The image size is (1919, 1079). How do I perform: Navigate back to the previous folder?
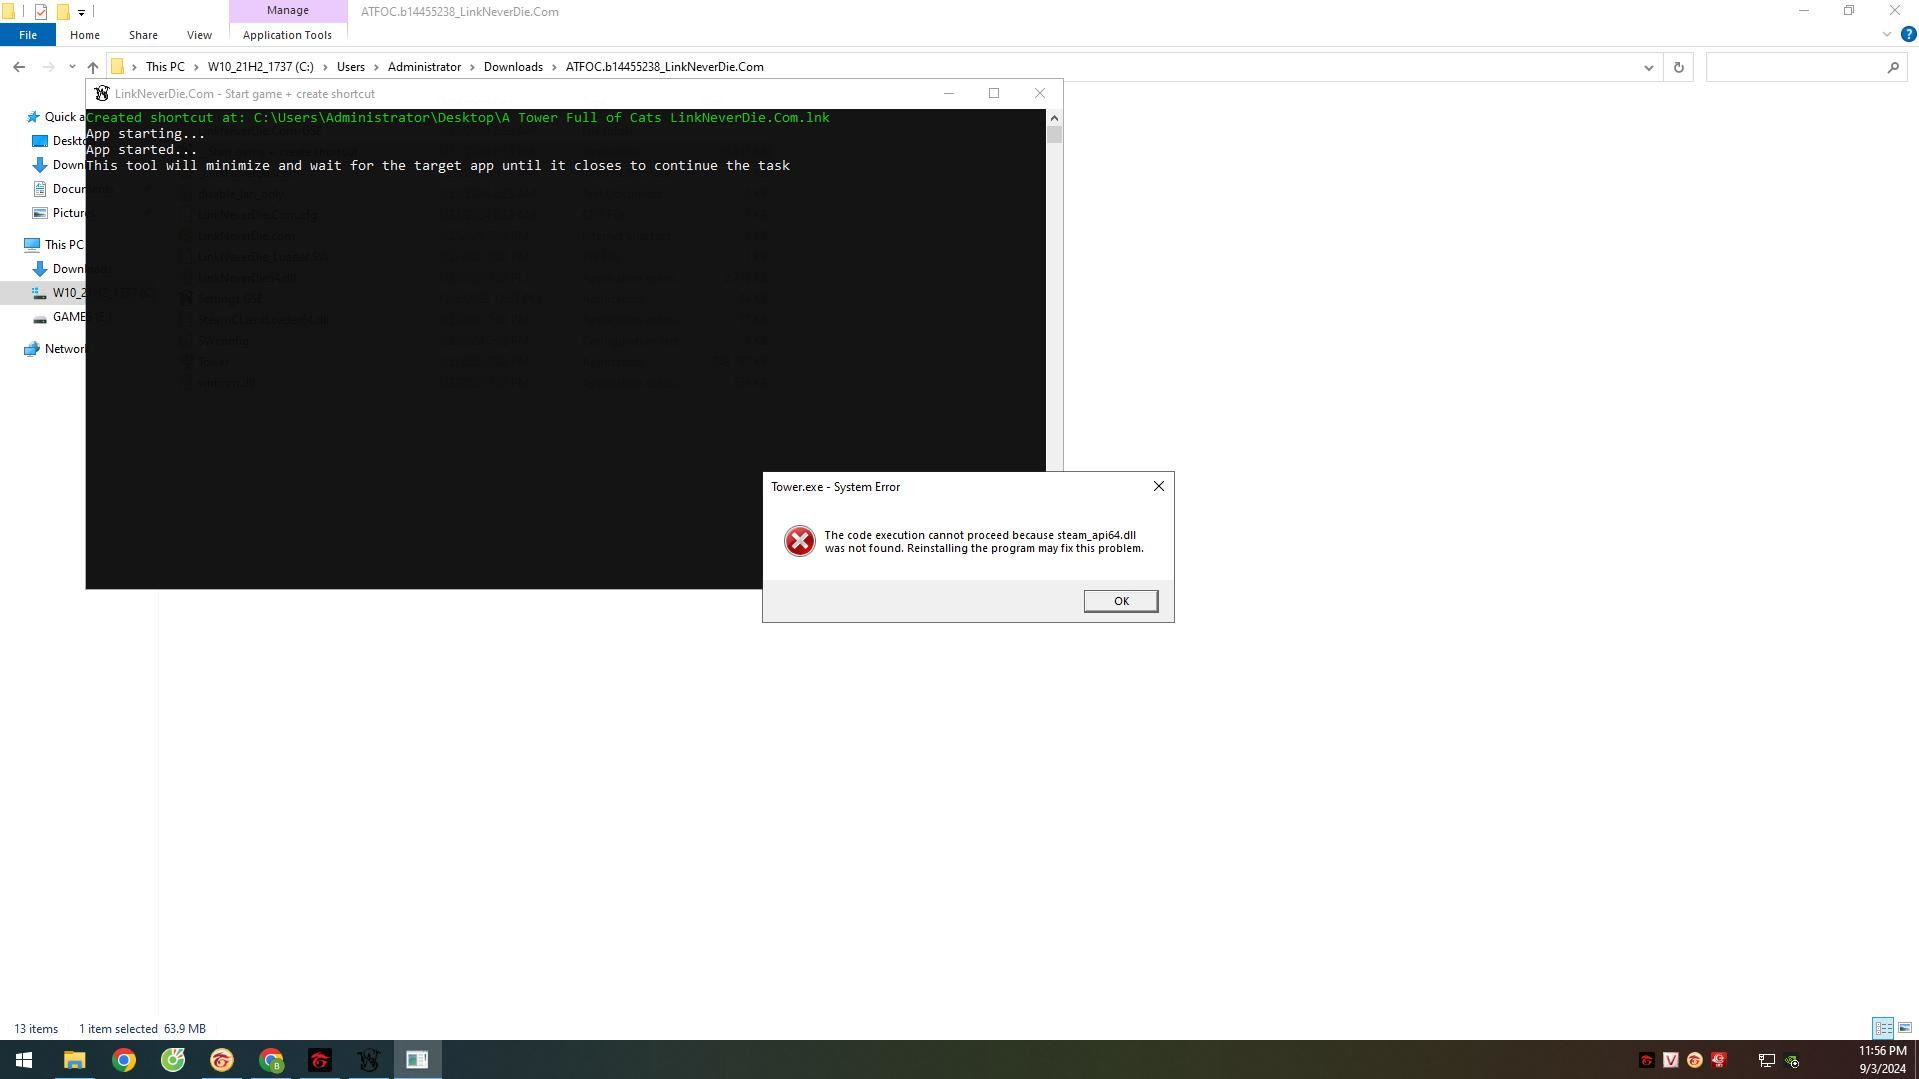19,67
